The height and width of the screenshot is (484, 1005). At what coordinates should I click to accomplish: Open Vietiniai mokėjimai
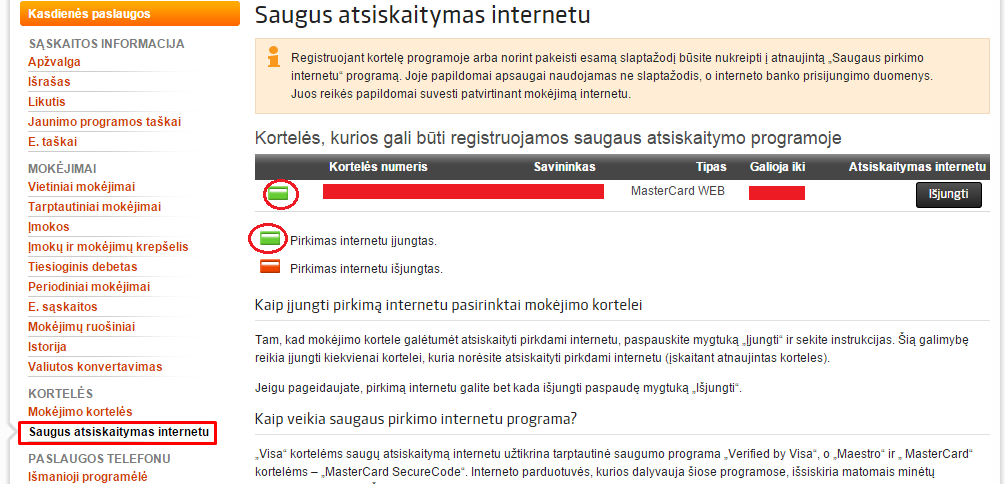(81, 187)
